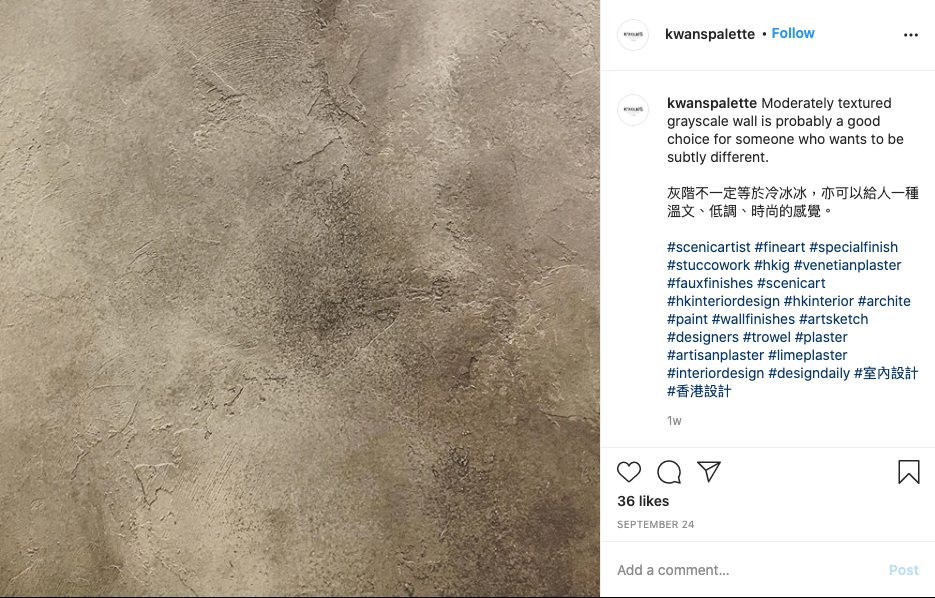Like the post with heart icon
The height and width of the screenshot is (598, 935).
(x=629, y=472)
